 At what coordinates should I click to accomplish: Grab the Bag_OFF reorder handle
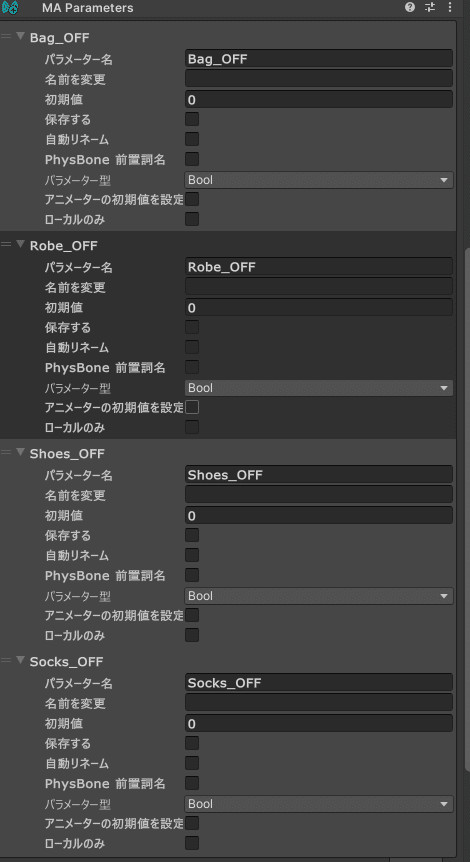[x=6, y=37]
